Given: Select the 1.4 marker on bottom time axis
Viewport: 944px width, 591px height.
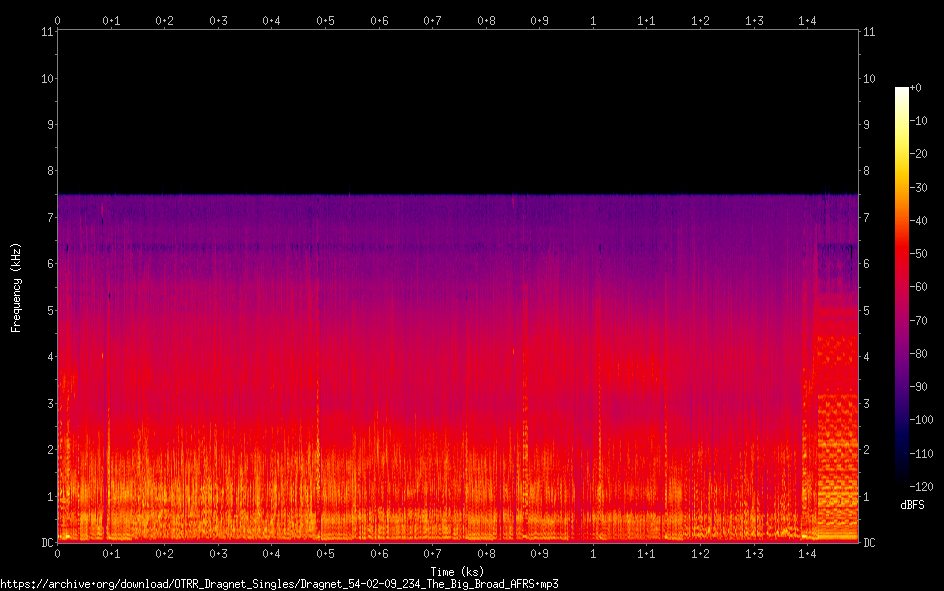Looking at the screenshot, I should [808, 554].
